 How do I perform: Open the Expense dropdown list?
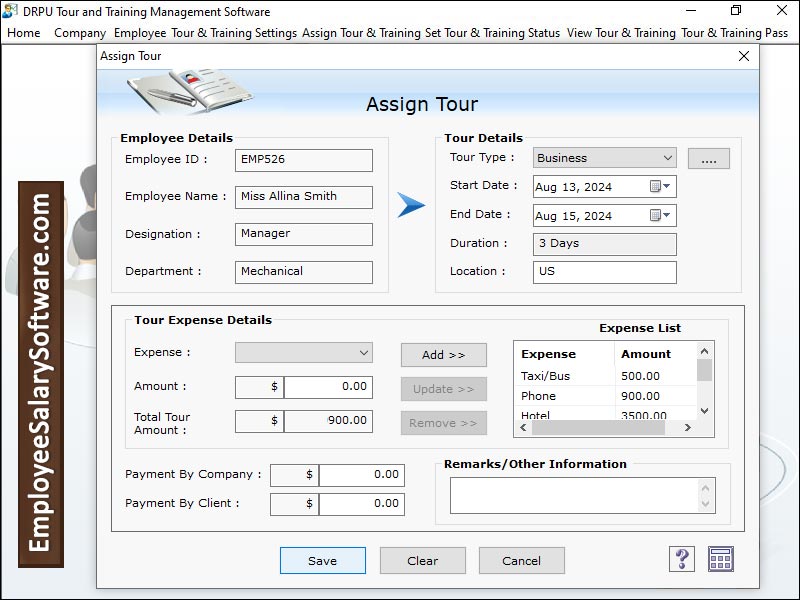363,353
